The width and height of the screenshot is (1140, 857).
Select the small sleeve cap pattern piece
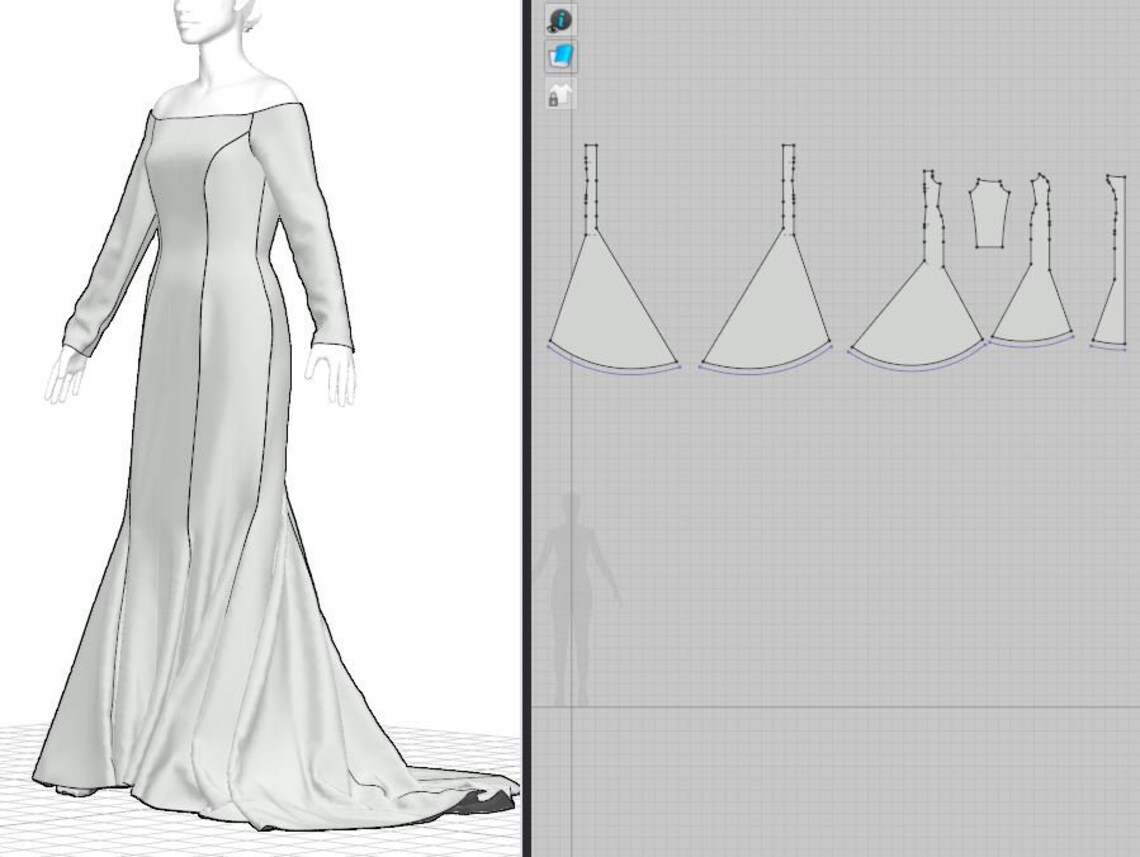pos(988,212)
